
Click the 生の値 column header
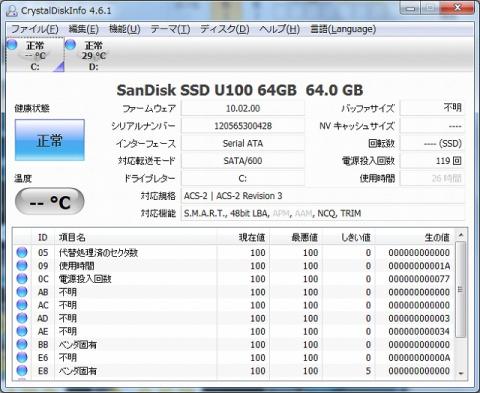(415, 237)
